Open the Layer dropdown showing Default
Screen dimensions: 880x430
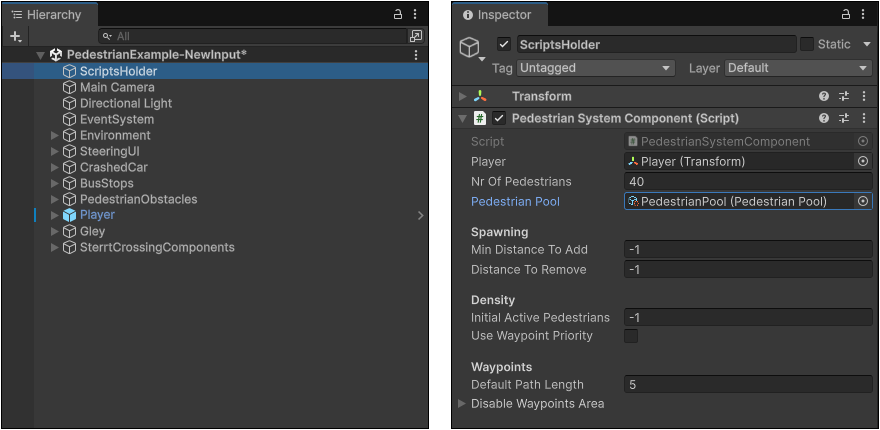point(798,68)
